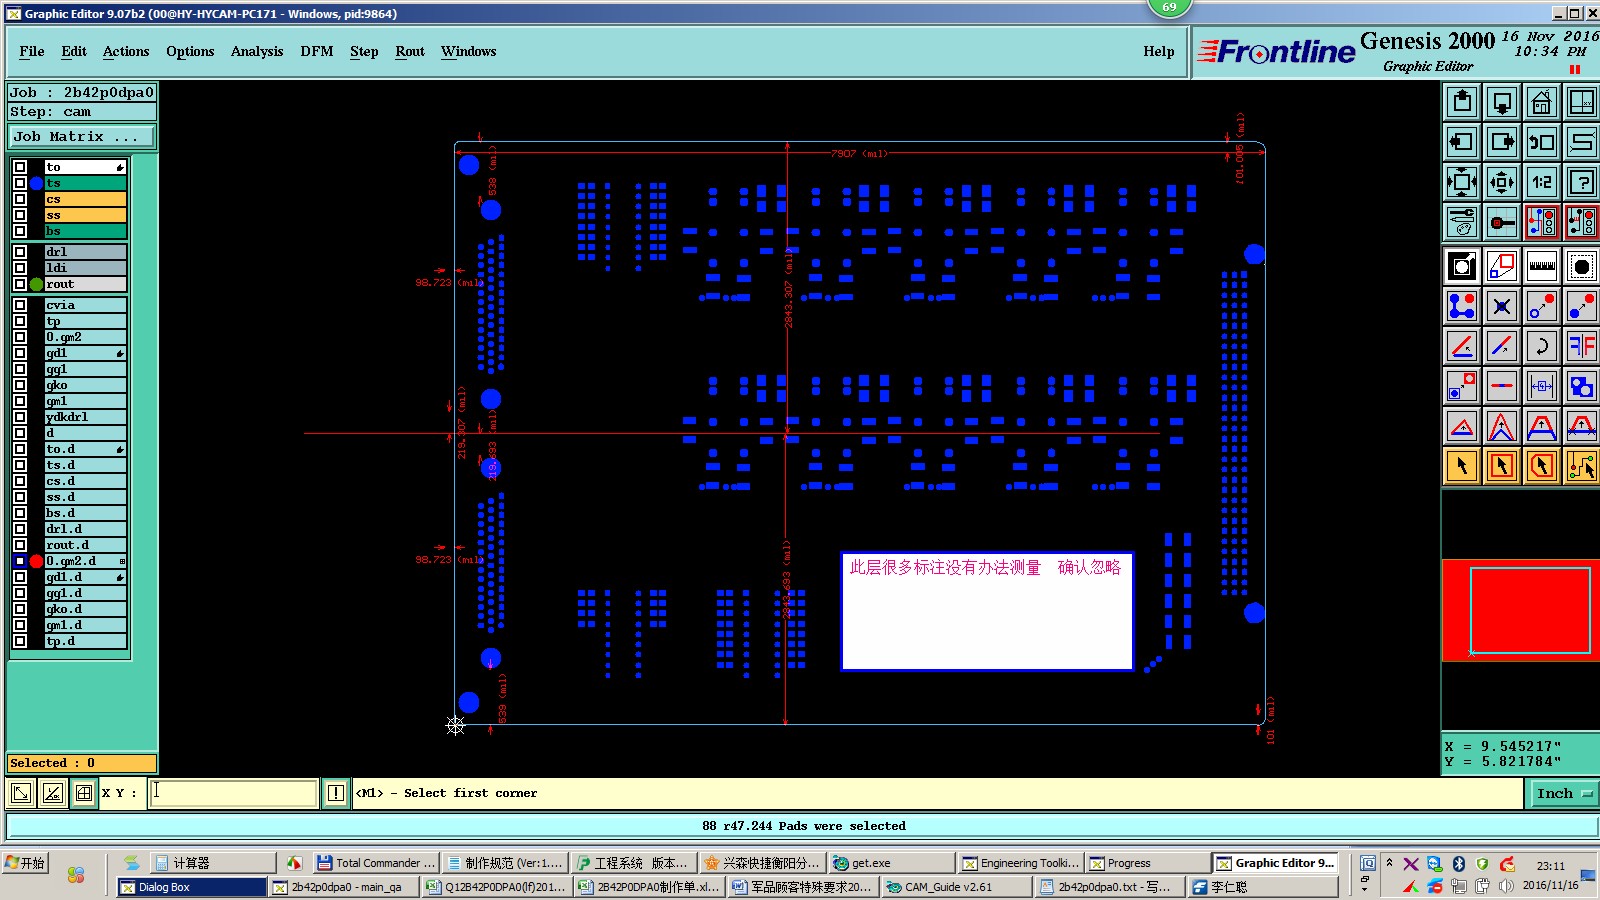
Task: Open the Analysis menu
Action: tap(257, 51)
